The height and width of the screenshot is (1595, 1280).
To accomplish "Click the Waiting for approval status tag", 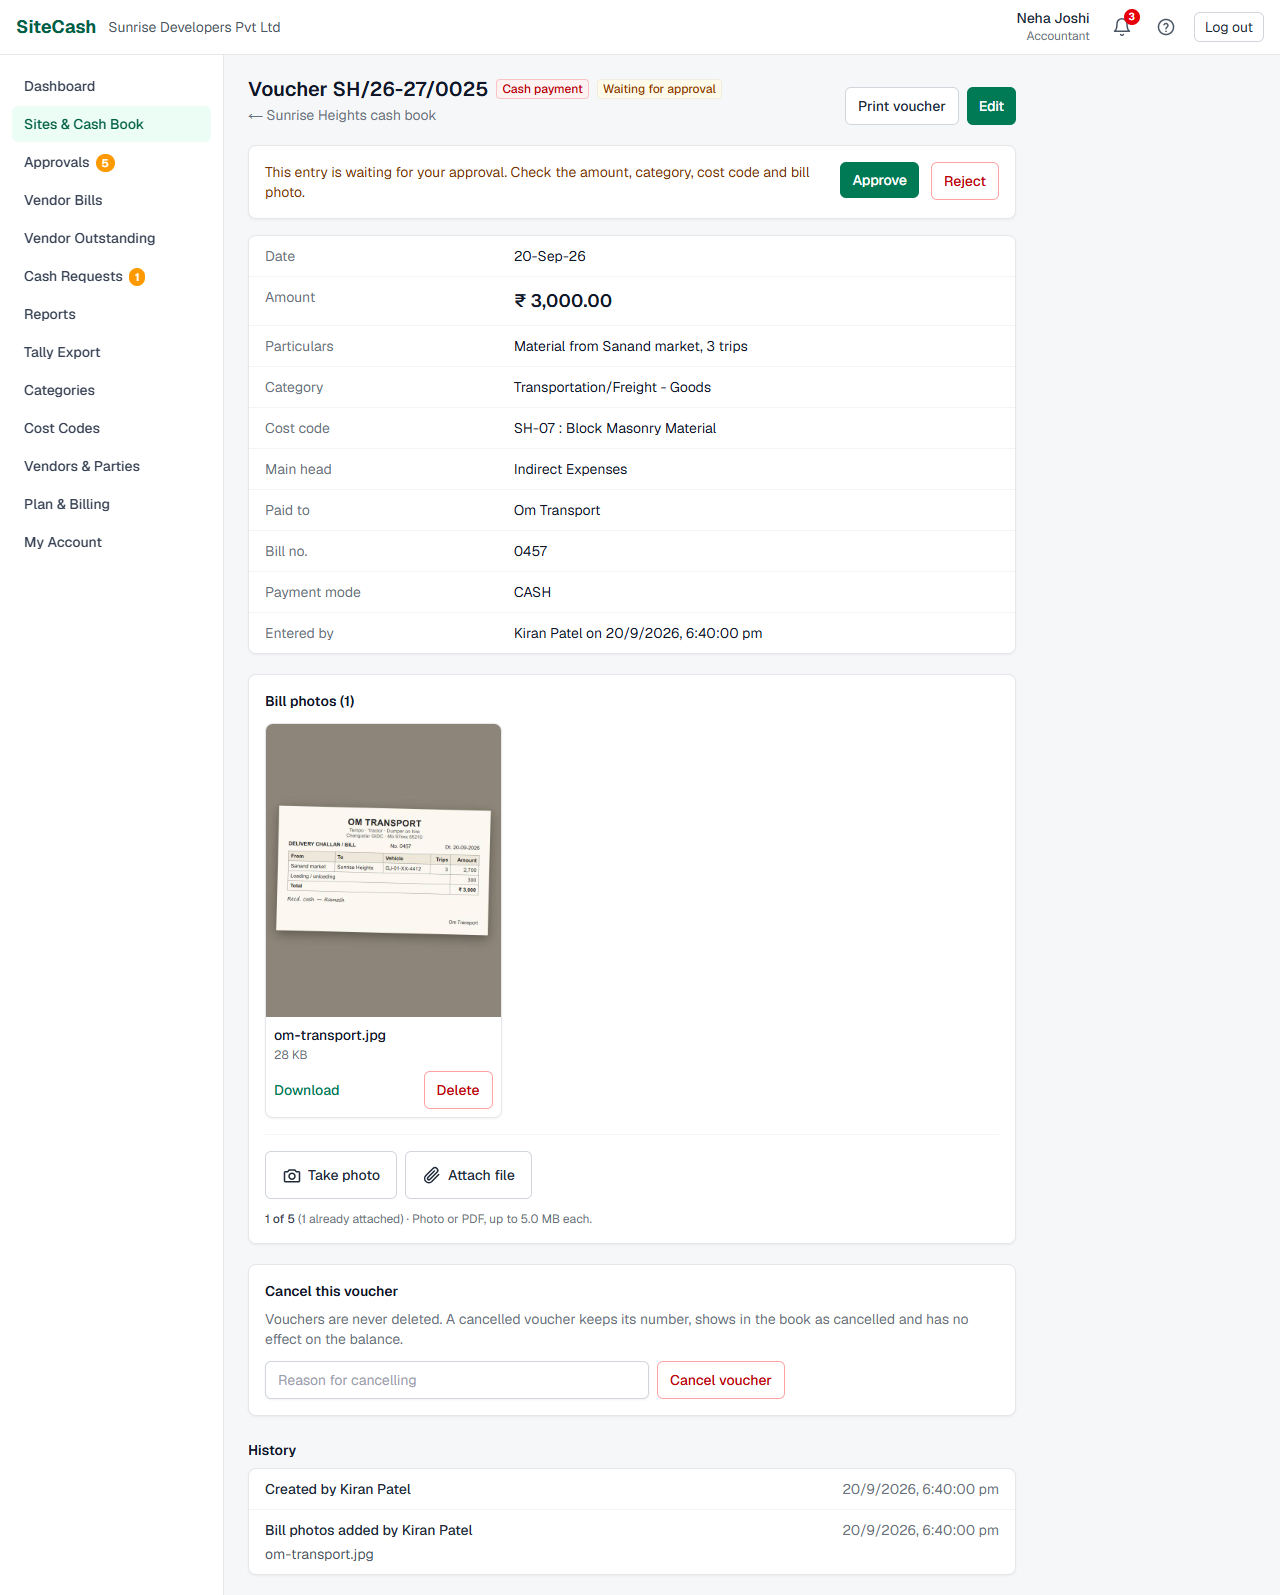I will coord(659,89).
